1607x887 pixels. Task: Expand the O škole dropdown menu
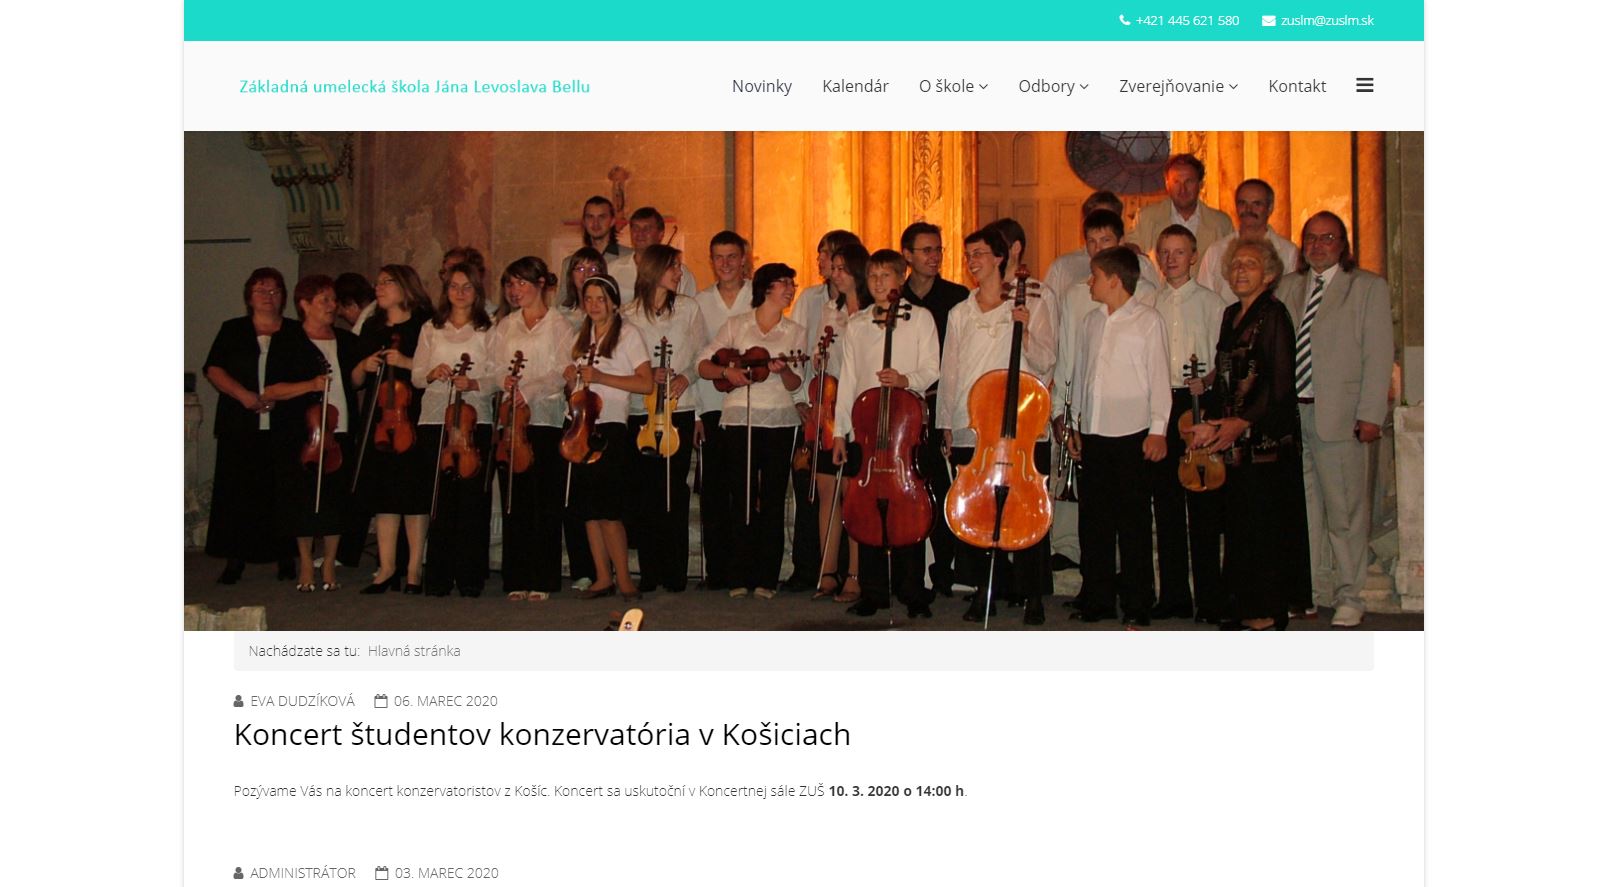point(953,86)
